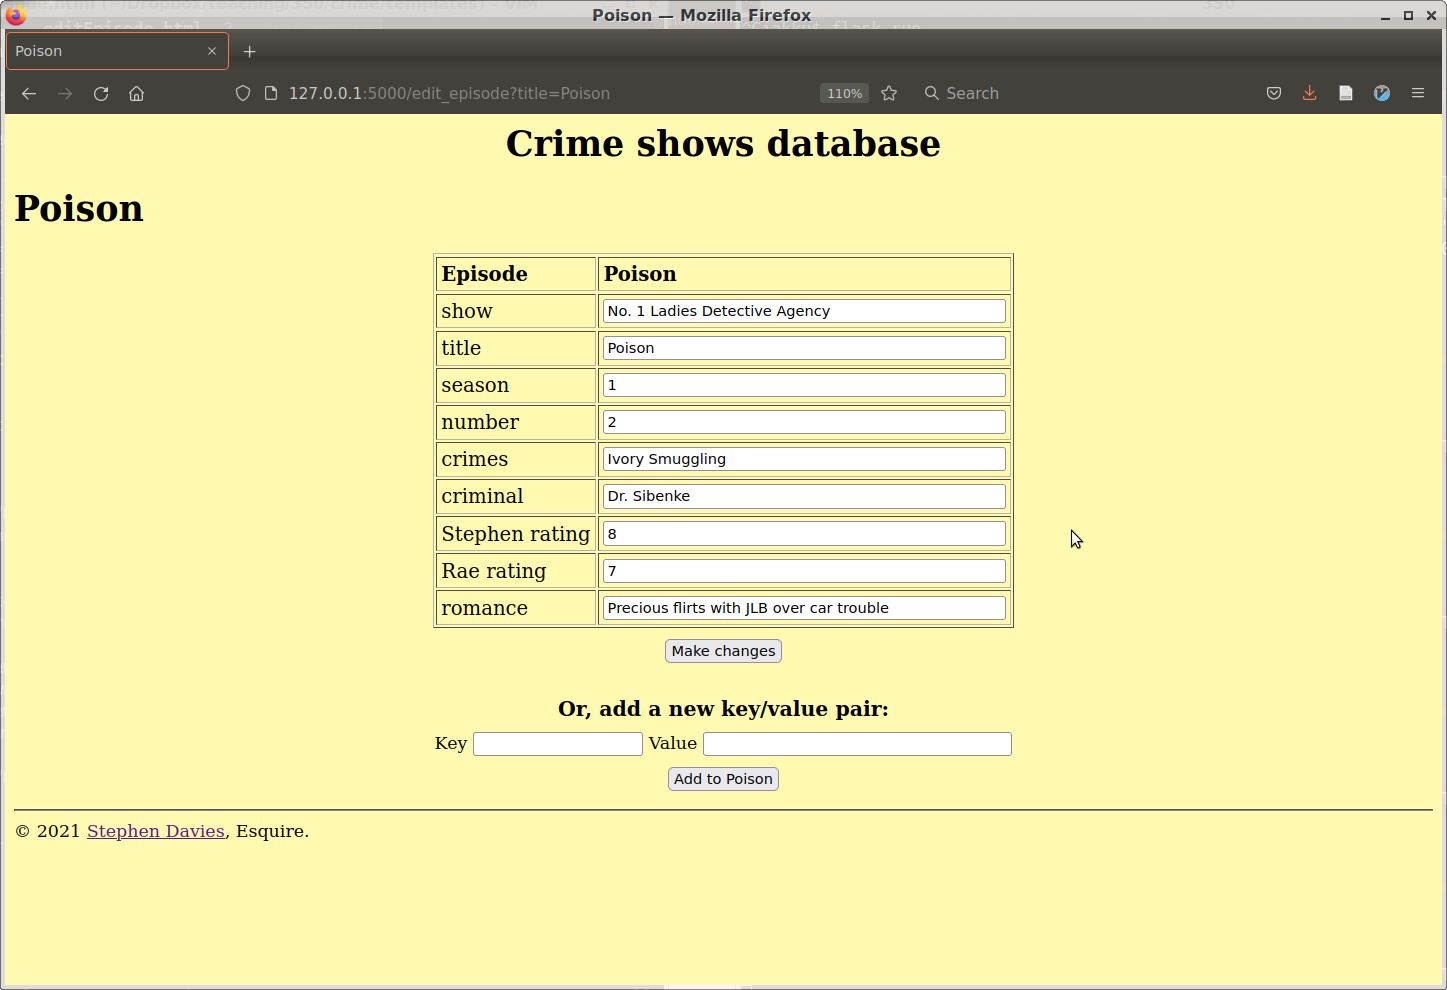Open a new tab with plus button
This screenshot has height=990, width=1447.
click(250, 51)
